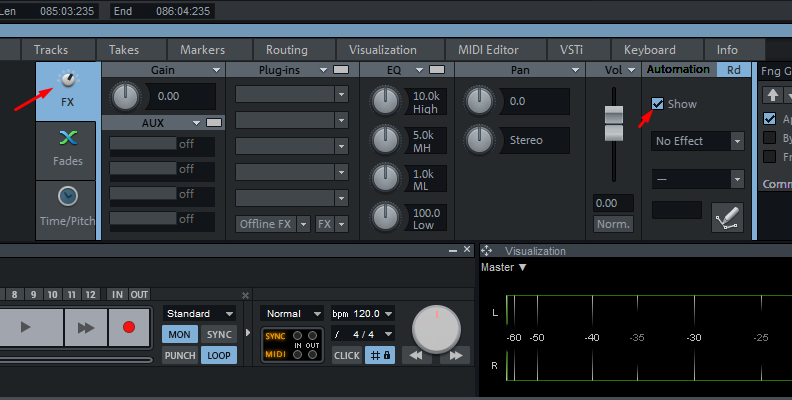Image resolution: width=792 pixels, height=400 pixels.
Task: Click the Vol value field 0.00
Action: coord(613,203)
